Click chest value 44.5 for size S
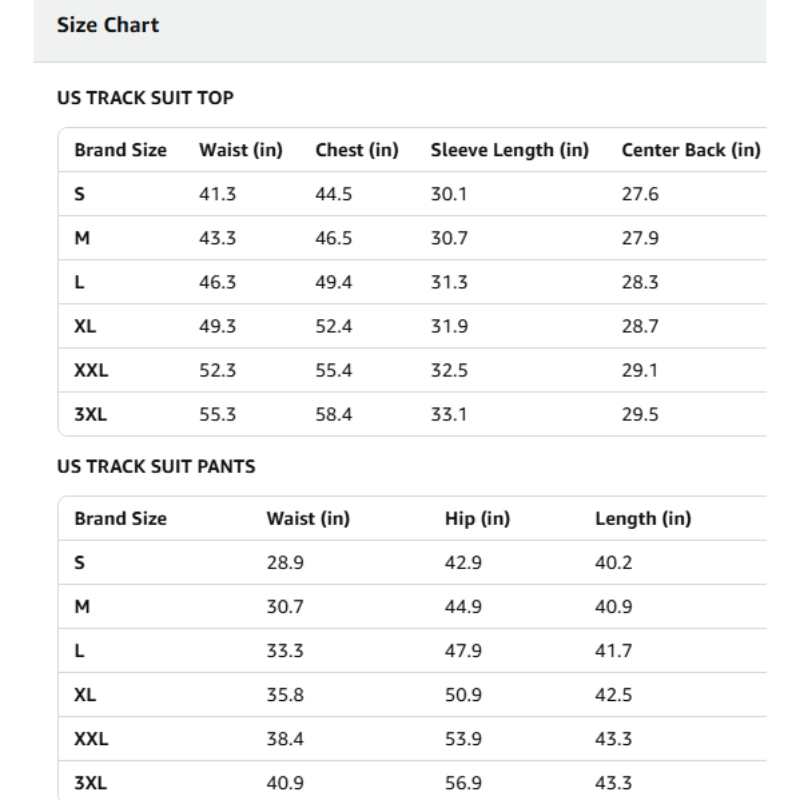Viewport: 800px width, 800px height. [x=333, y=194]
